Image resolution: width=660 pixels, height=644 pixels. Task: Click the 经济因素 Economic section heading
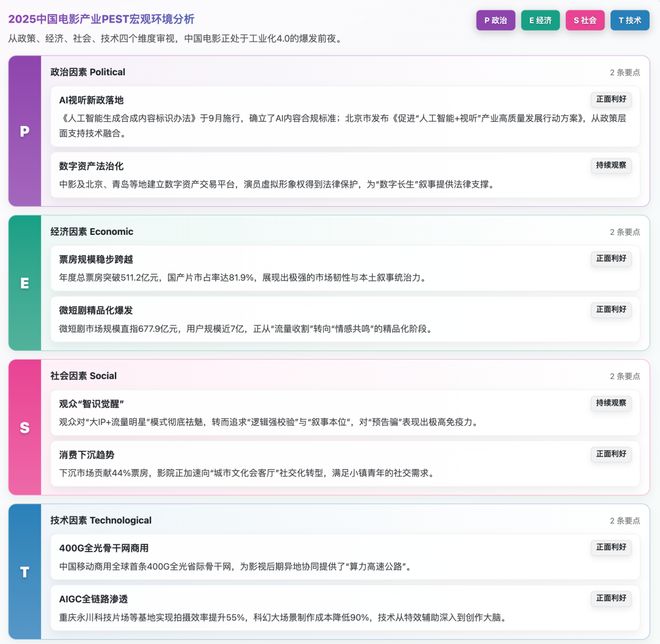point(92,232)
